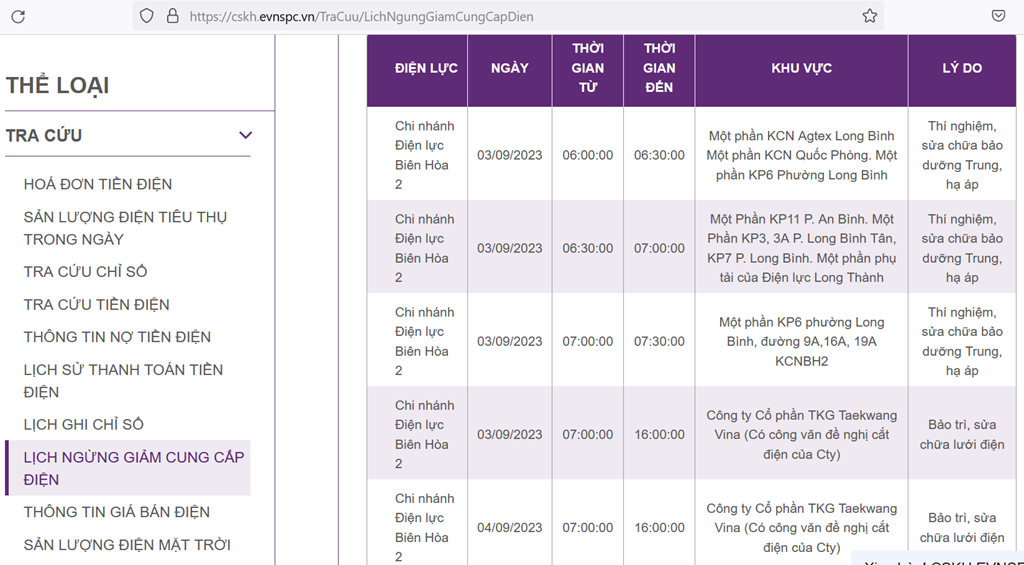Screen dimensions: 1024x565
Task: Click the KHU VỰC column header
Action: pyautogui.click(x=801, y=68)
